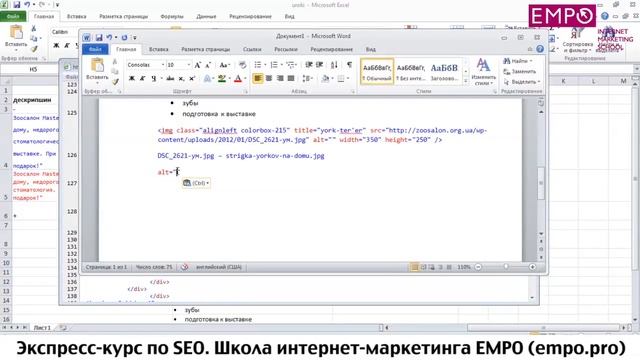Open Excel Formulas (Формулы) tab
Viewport: 640px width, 360px height.
172,16
